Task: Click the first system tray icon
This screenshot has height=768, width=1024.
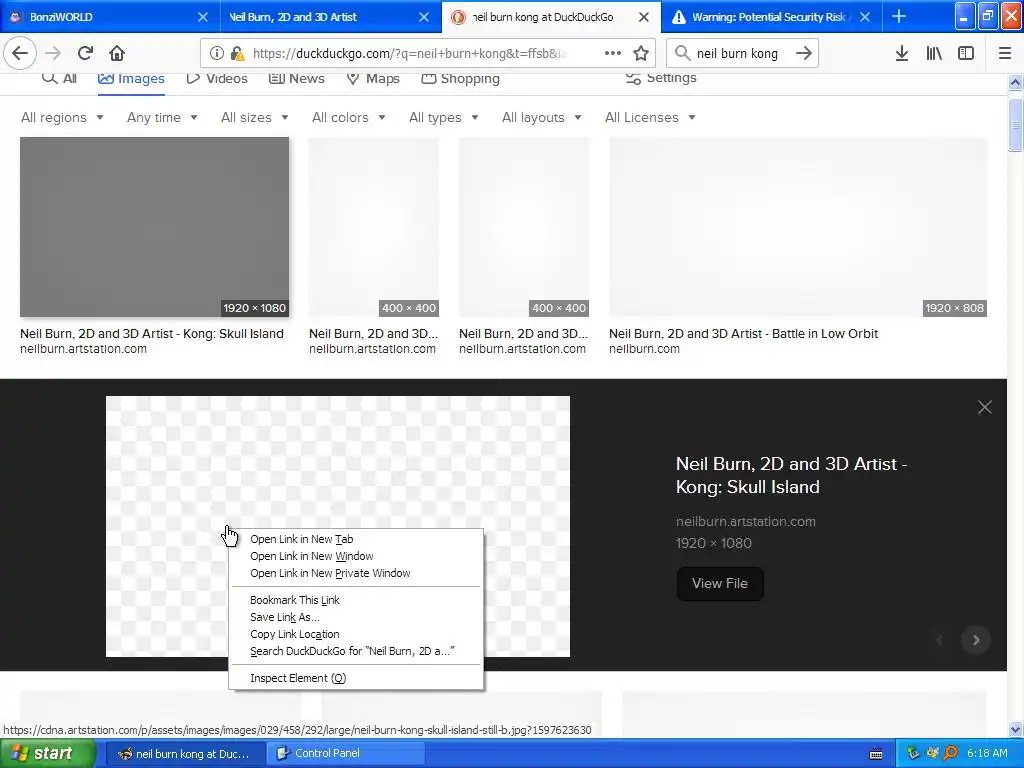Action: click(913, 753)
